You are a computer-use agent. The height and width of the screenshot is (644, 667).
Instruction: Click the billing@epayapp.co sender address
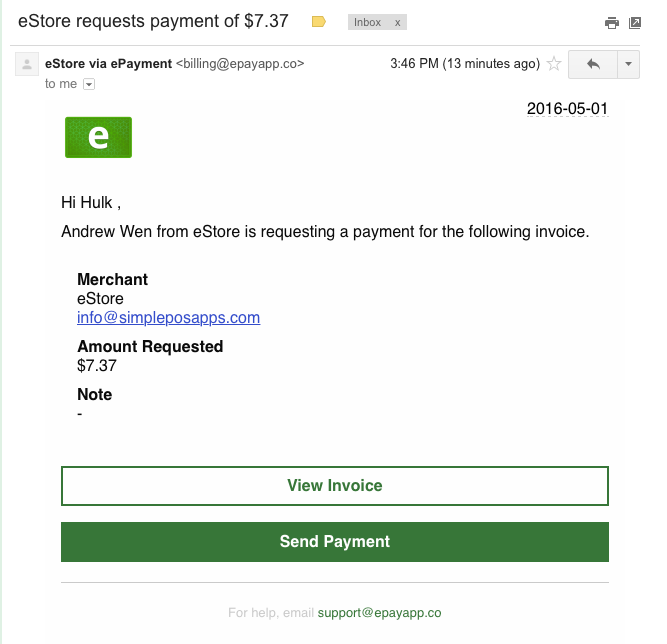click(x=240, y=64)
